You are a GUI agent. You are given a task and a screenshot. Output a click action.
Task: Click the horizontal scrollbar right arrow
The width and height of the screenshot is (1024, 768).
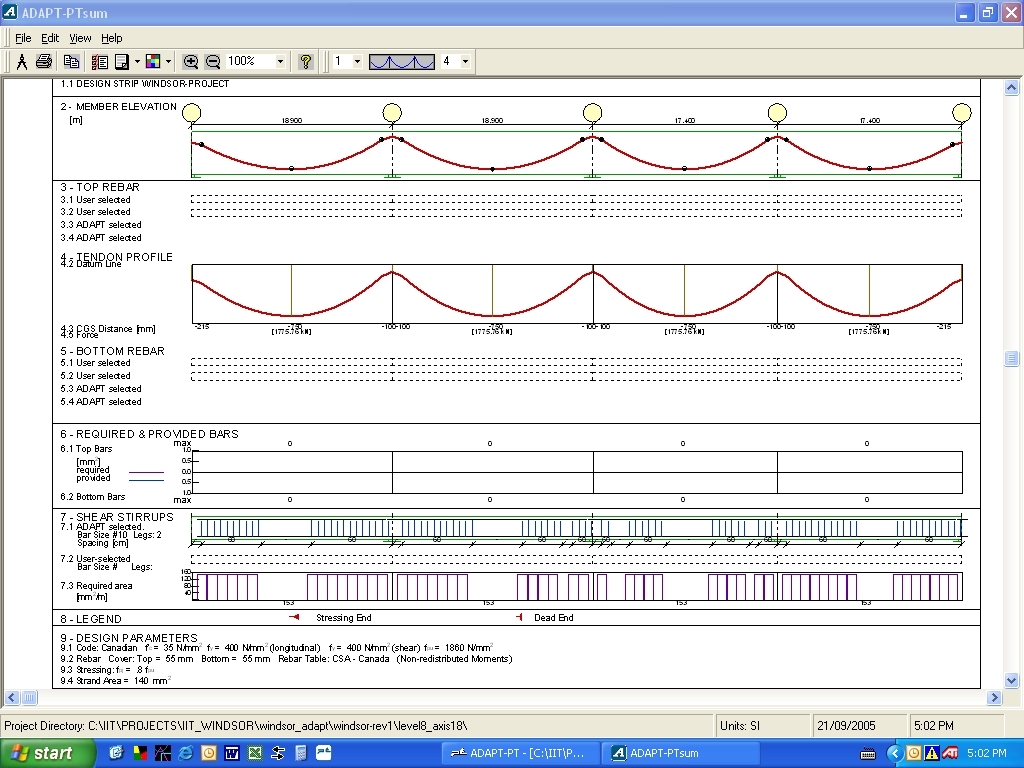(994, 698)
